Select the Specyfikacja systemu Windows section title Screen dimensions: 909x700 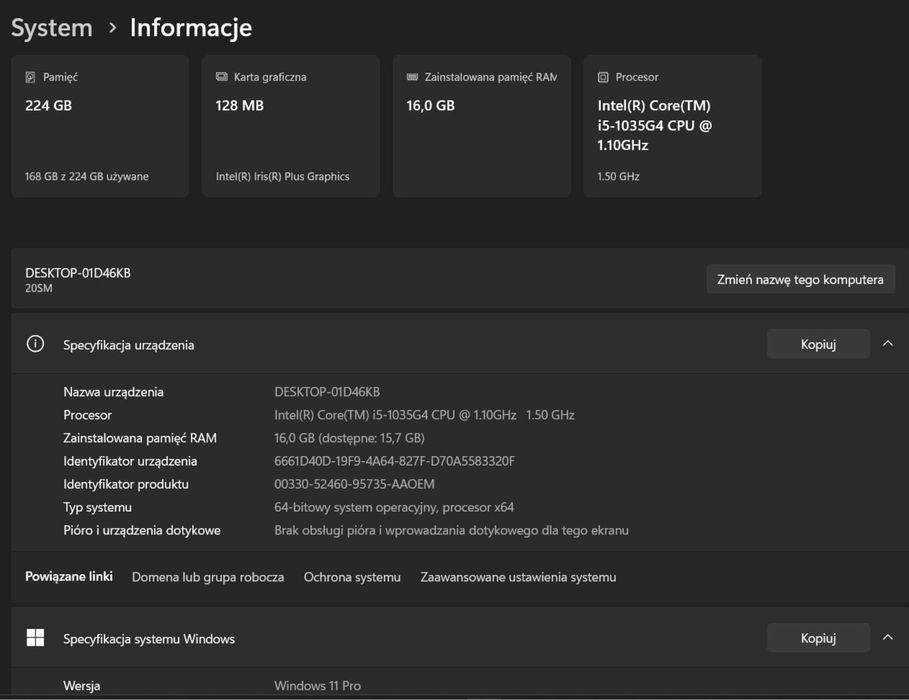pos(149,639)
